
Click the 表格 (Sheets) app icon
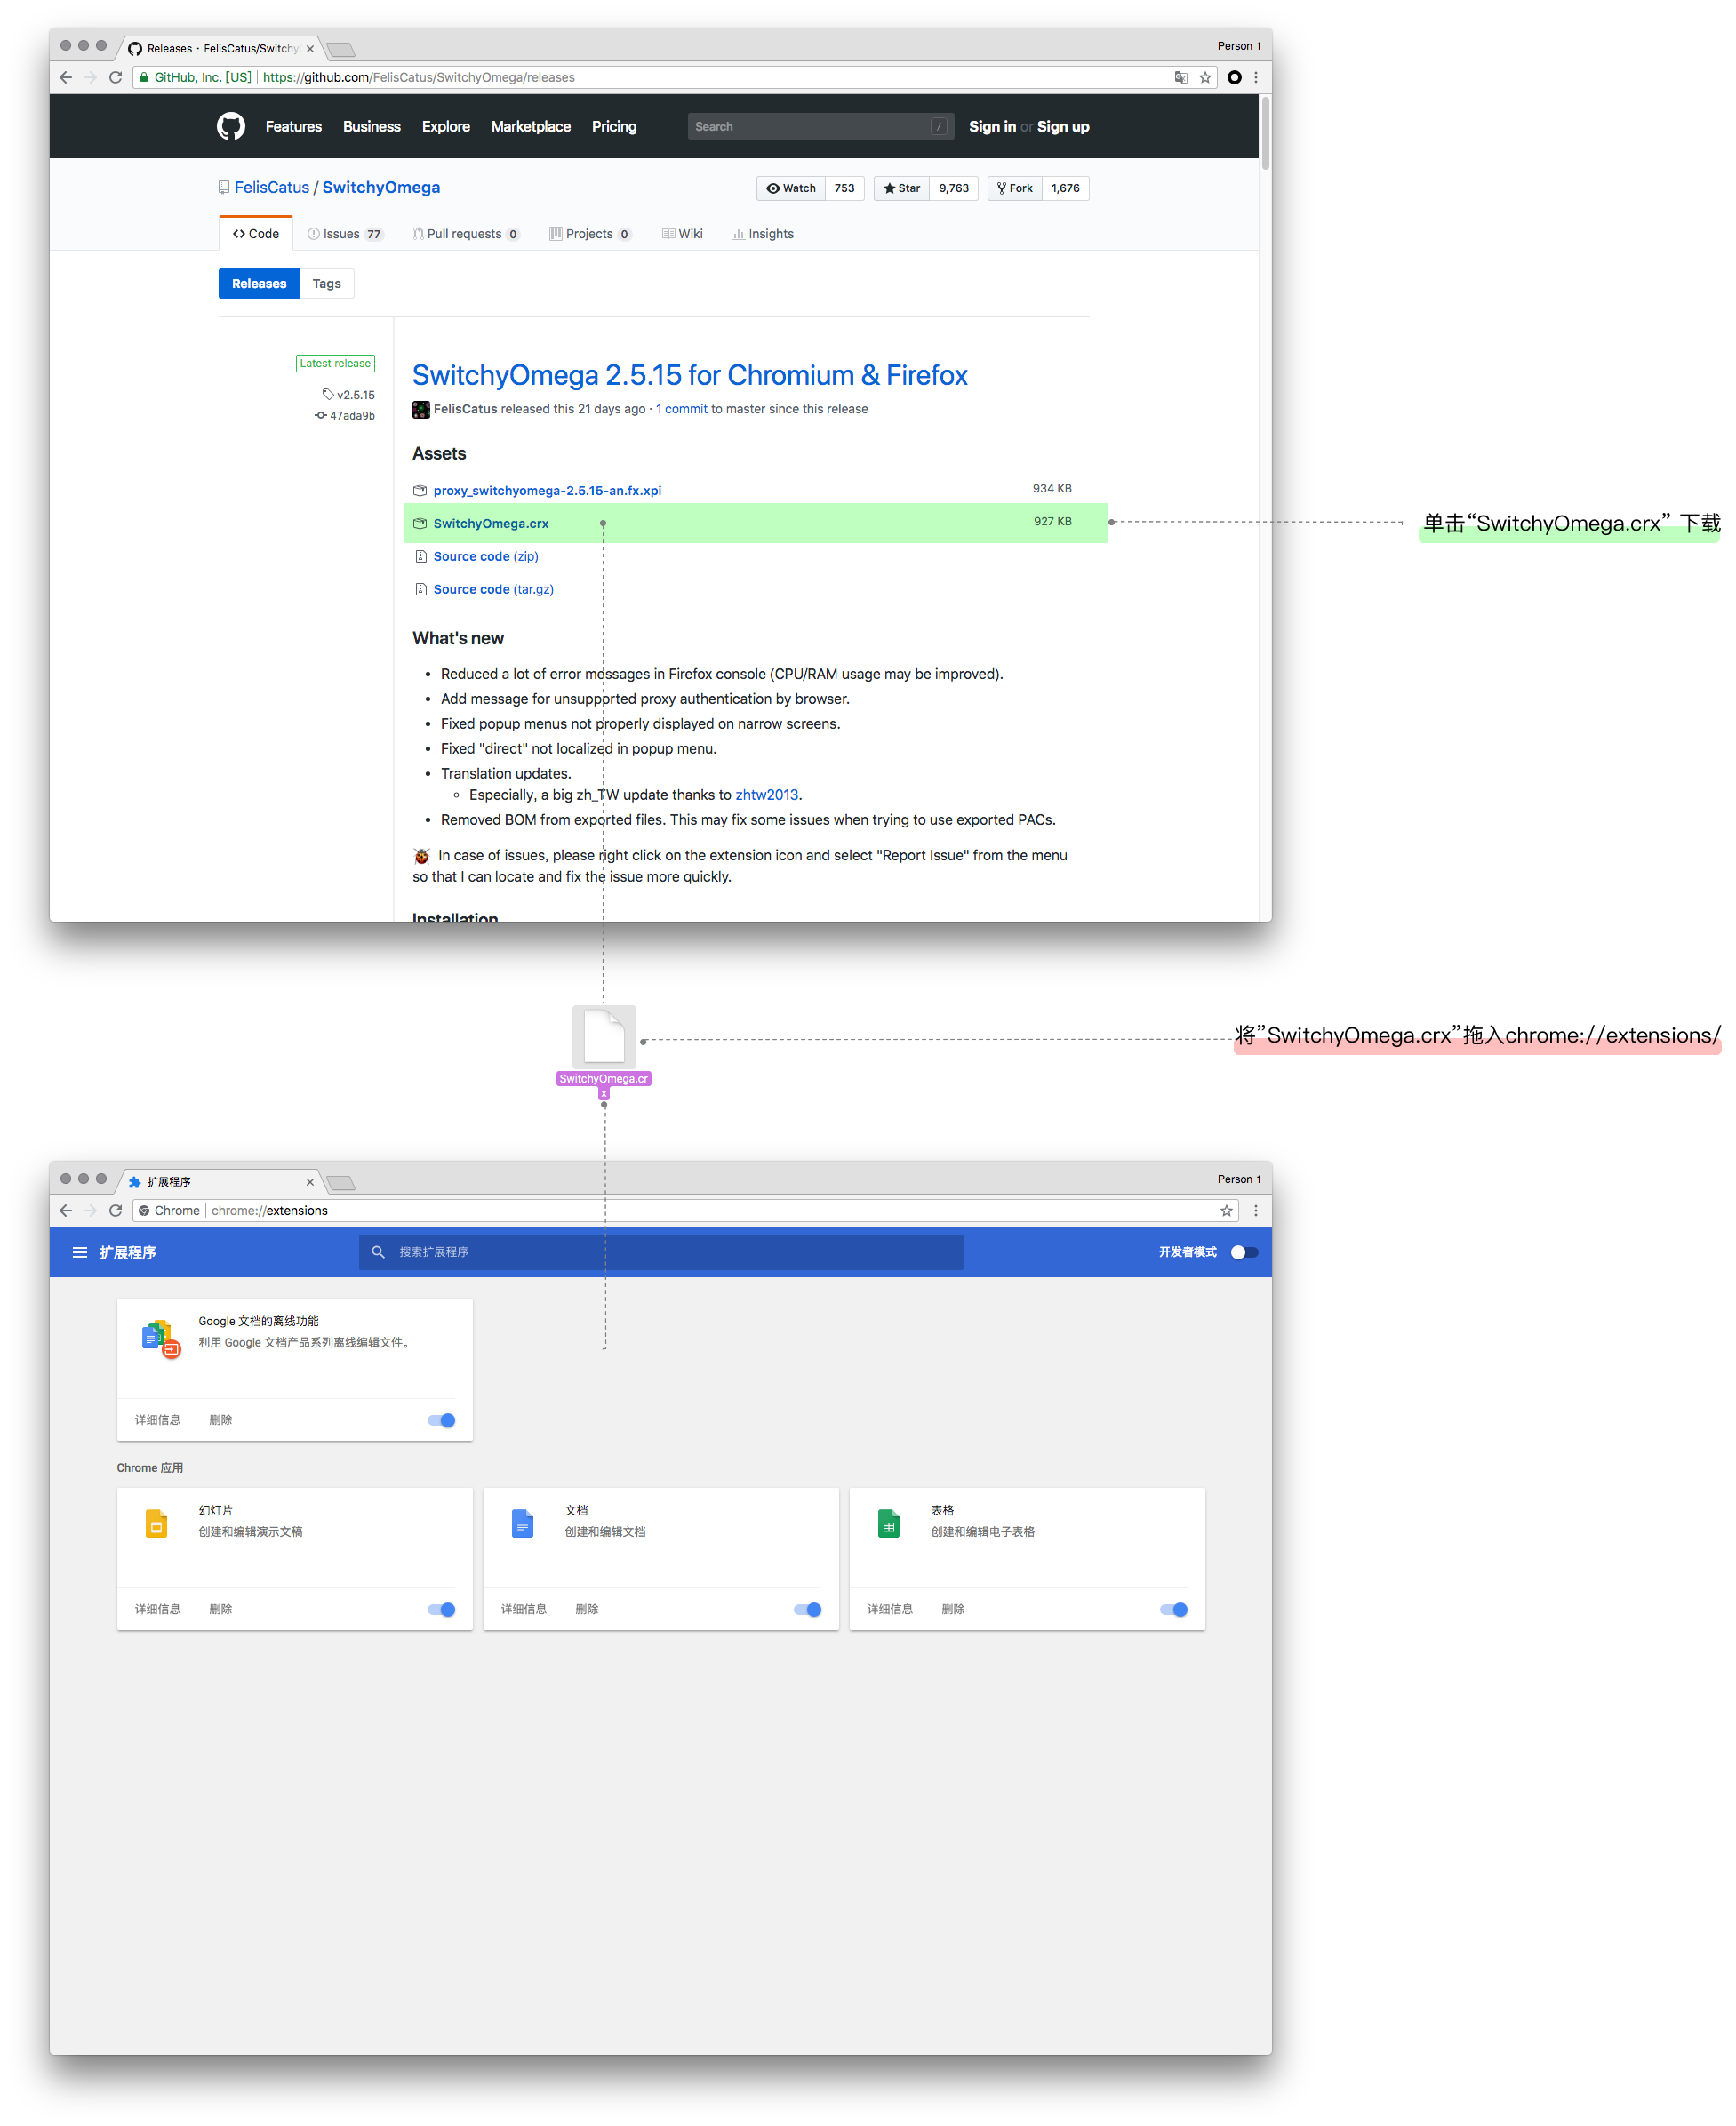click(888, 1523)
